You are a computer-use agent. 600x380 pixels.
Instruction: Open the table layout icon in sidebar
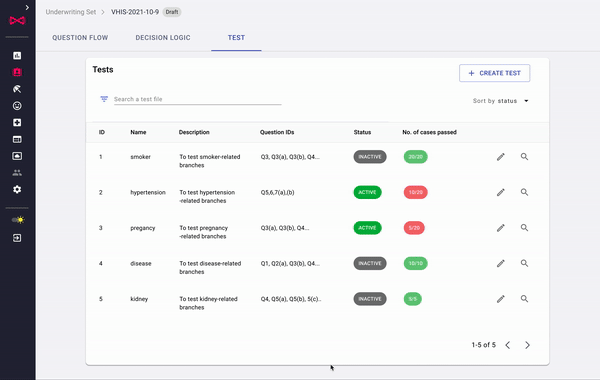[x=17, y=139]
